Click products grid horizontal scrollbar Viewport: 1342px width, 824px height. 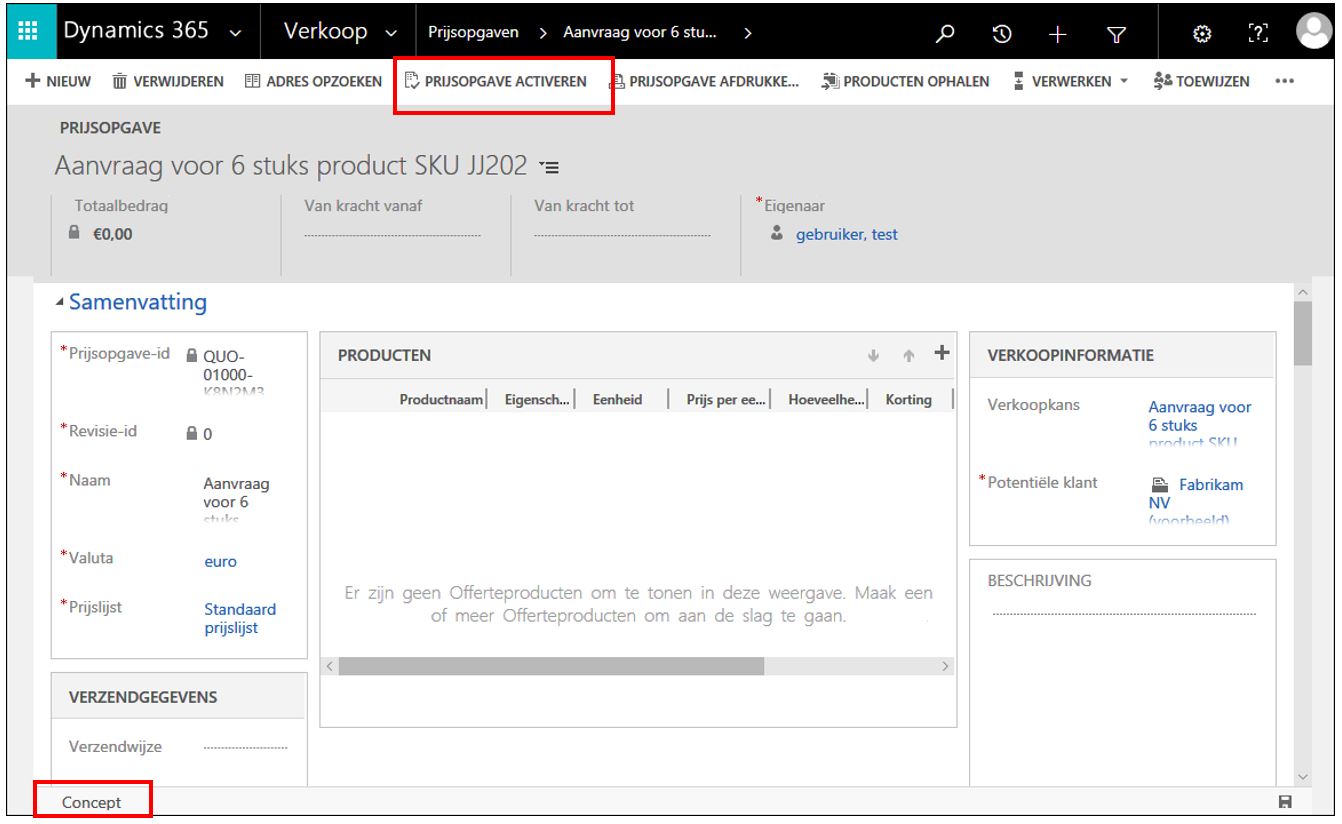551,666
